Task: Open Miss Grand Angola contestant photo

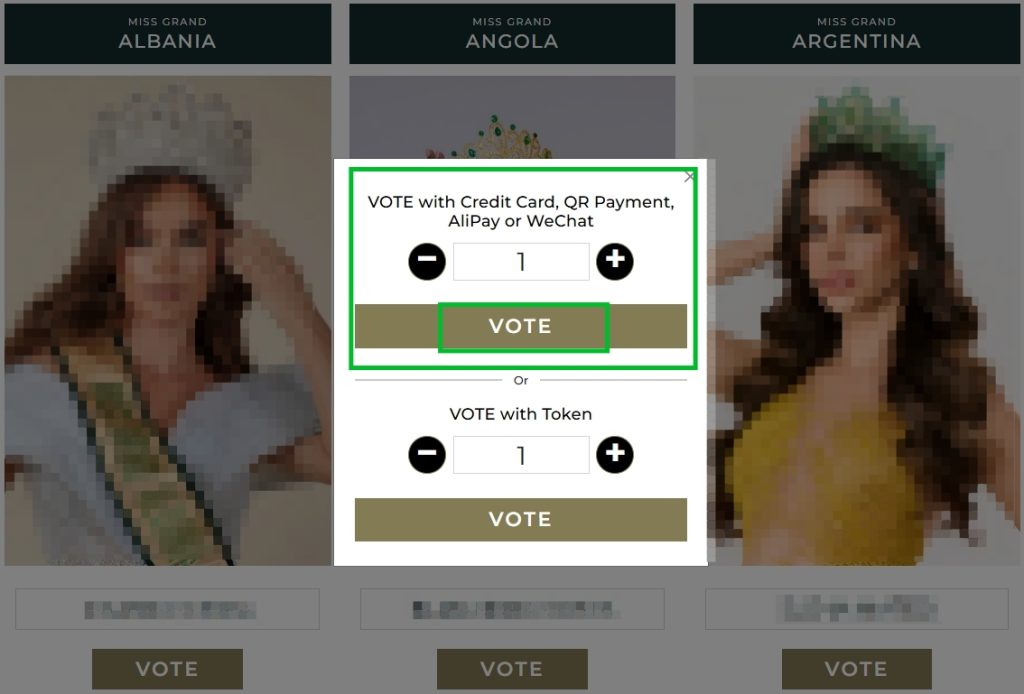Action: click(512, 118)
